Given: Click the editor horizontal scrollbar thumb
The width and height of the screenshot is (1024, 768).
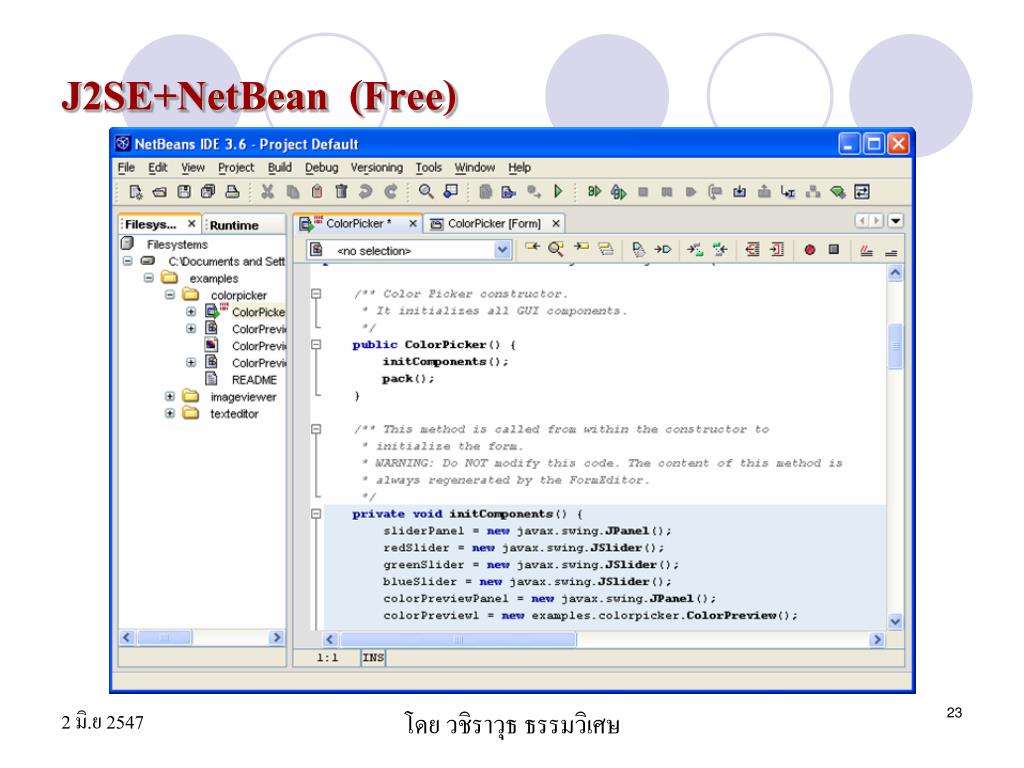Looking at the screenshot, I should 458,639.
